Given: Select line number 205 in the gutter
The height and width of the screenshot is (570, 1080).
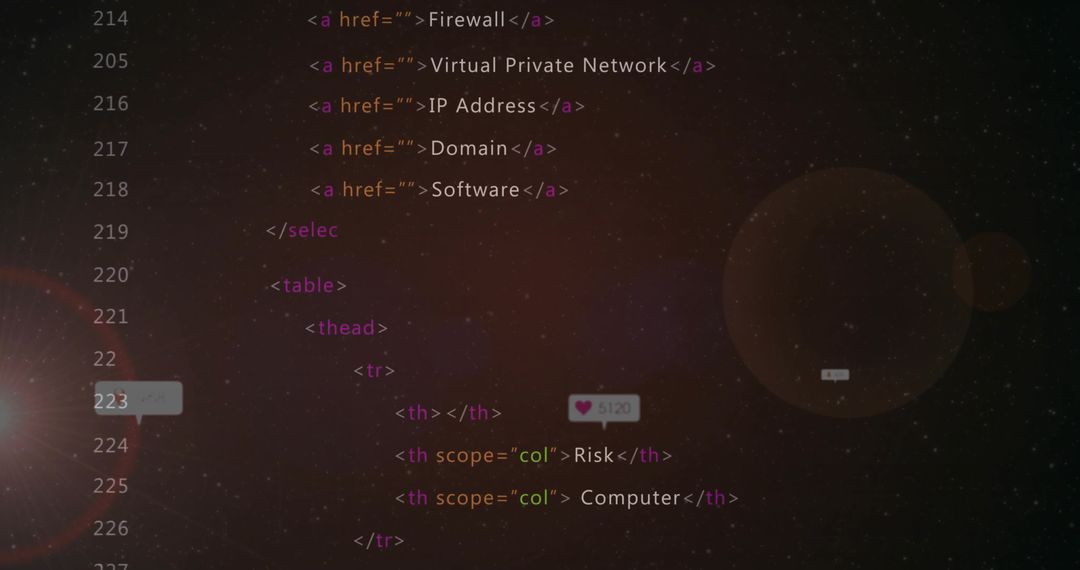Looking at the screenshot, I should pos(111,61).
